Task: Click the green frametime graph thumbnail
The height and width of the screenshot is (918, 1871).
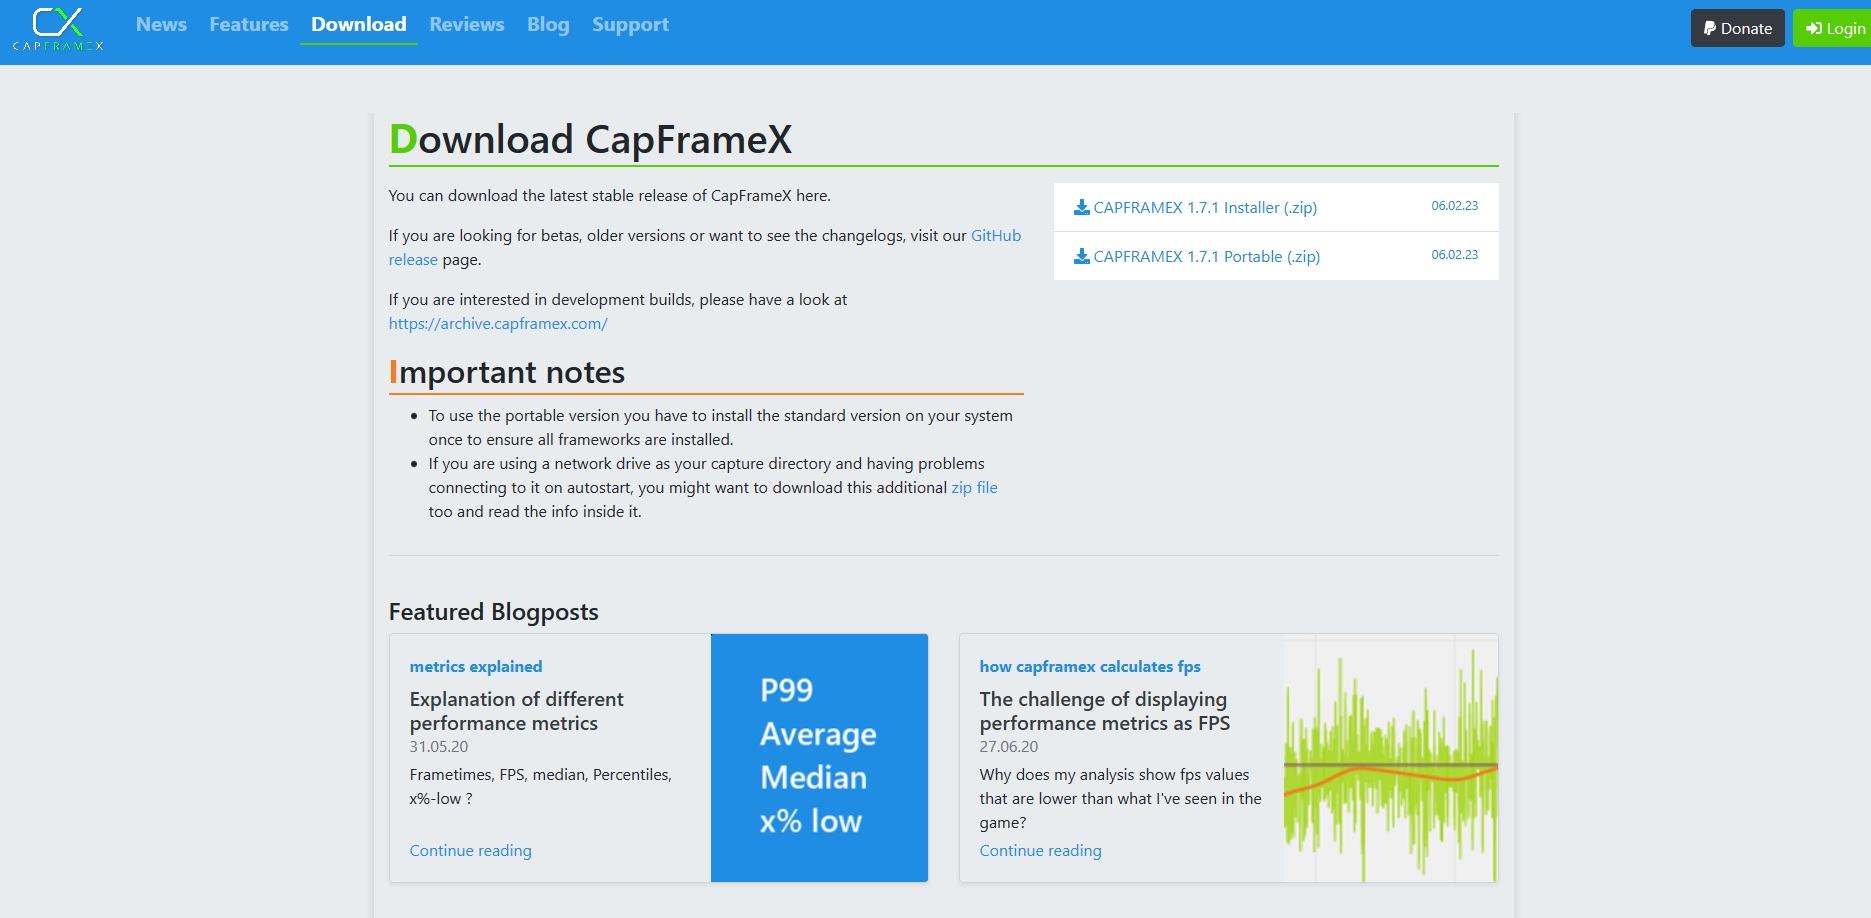Action: pyautogui.click(x=1391, y=758)
